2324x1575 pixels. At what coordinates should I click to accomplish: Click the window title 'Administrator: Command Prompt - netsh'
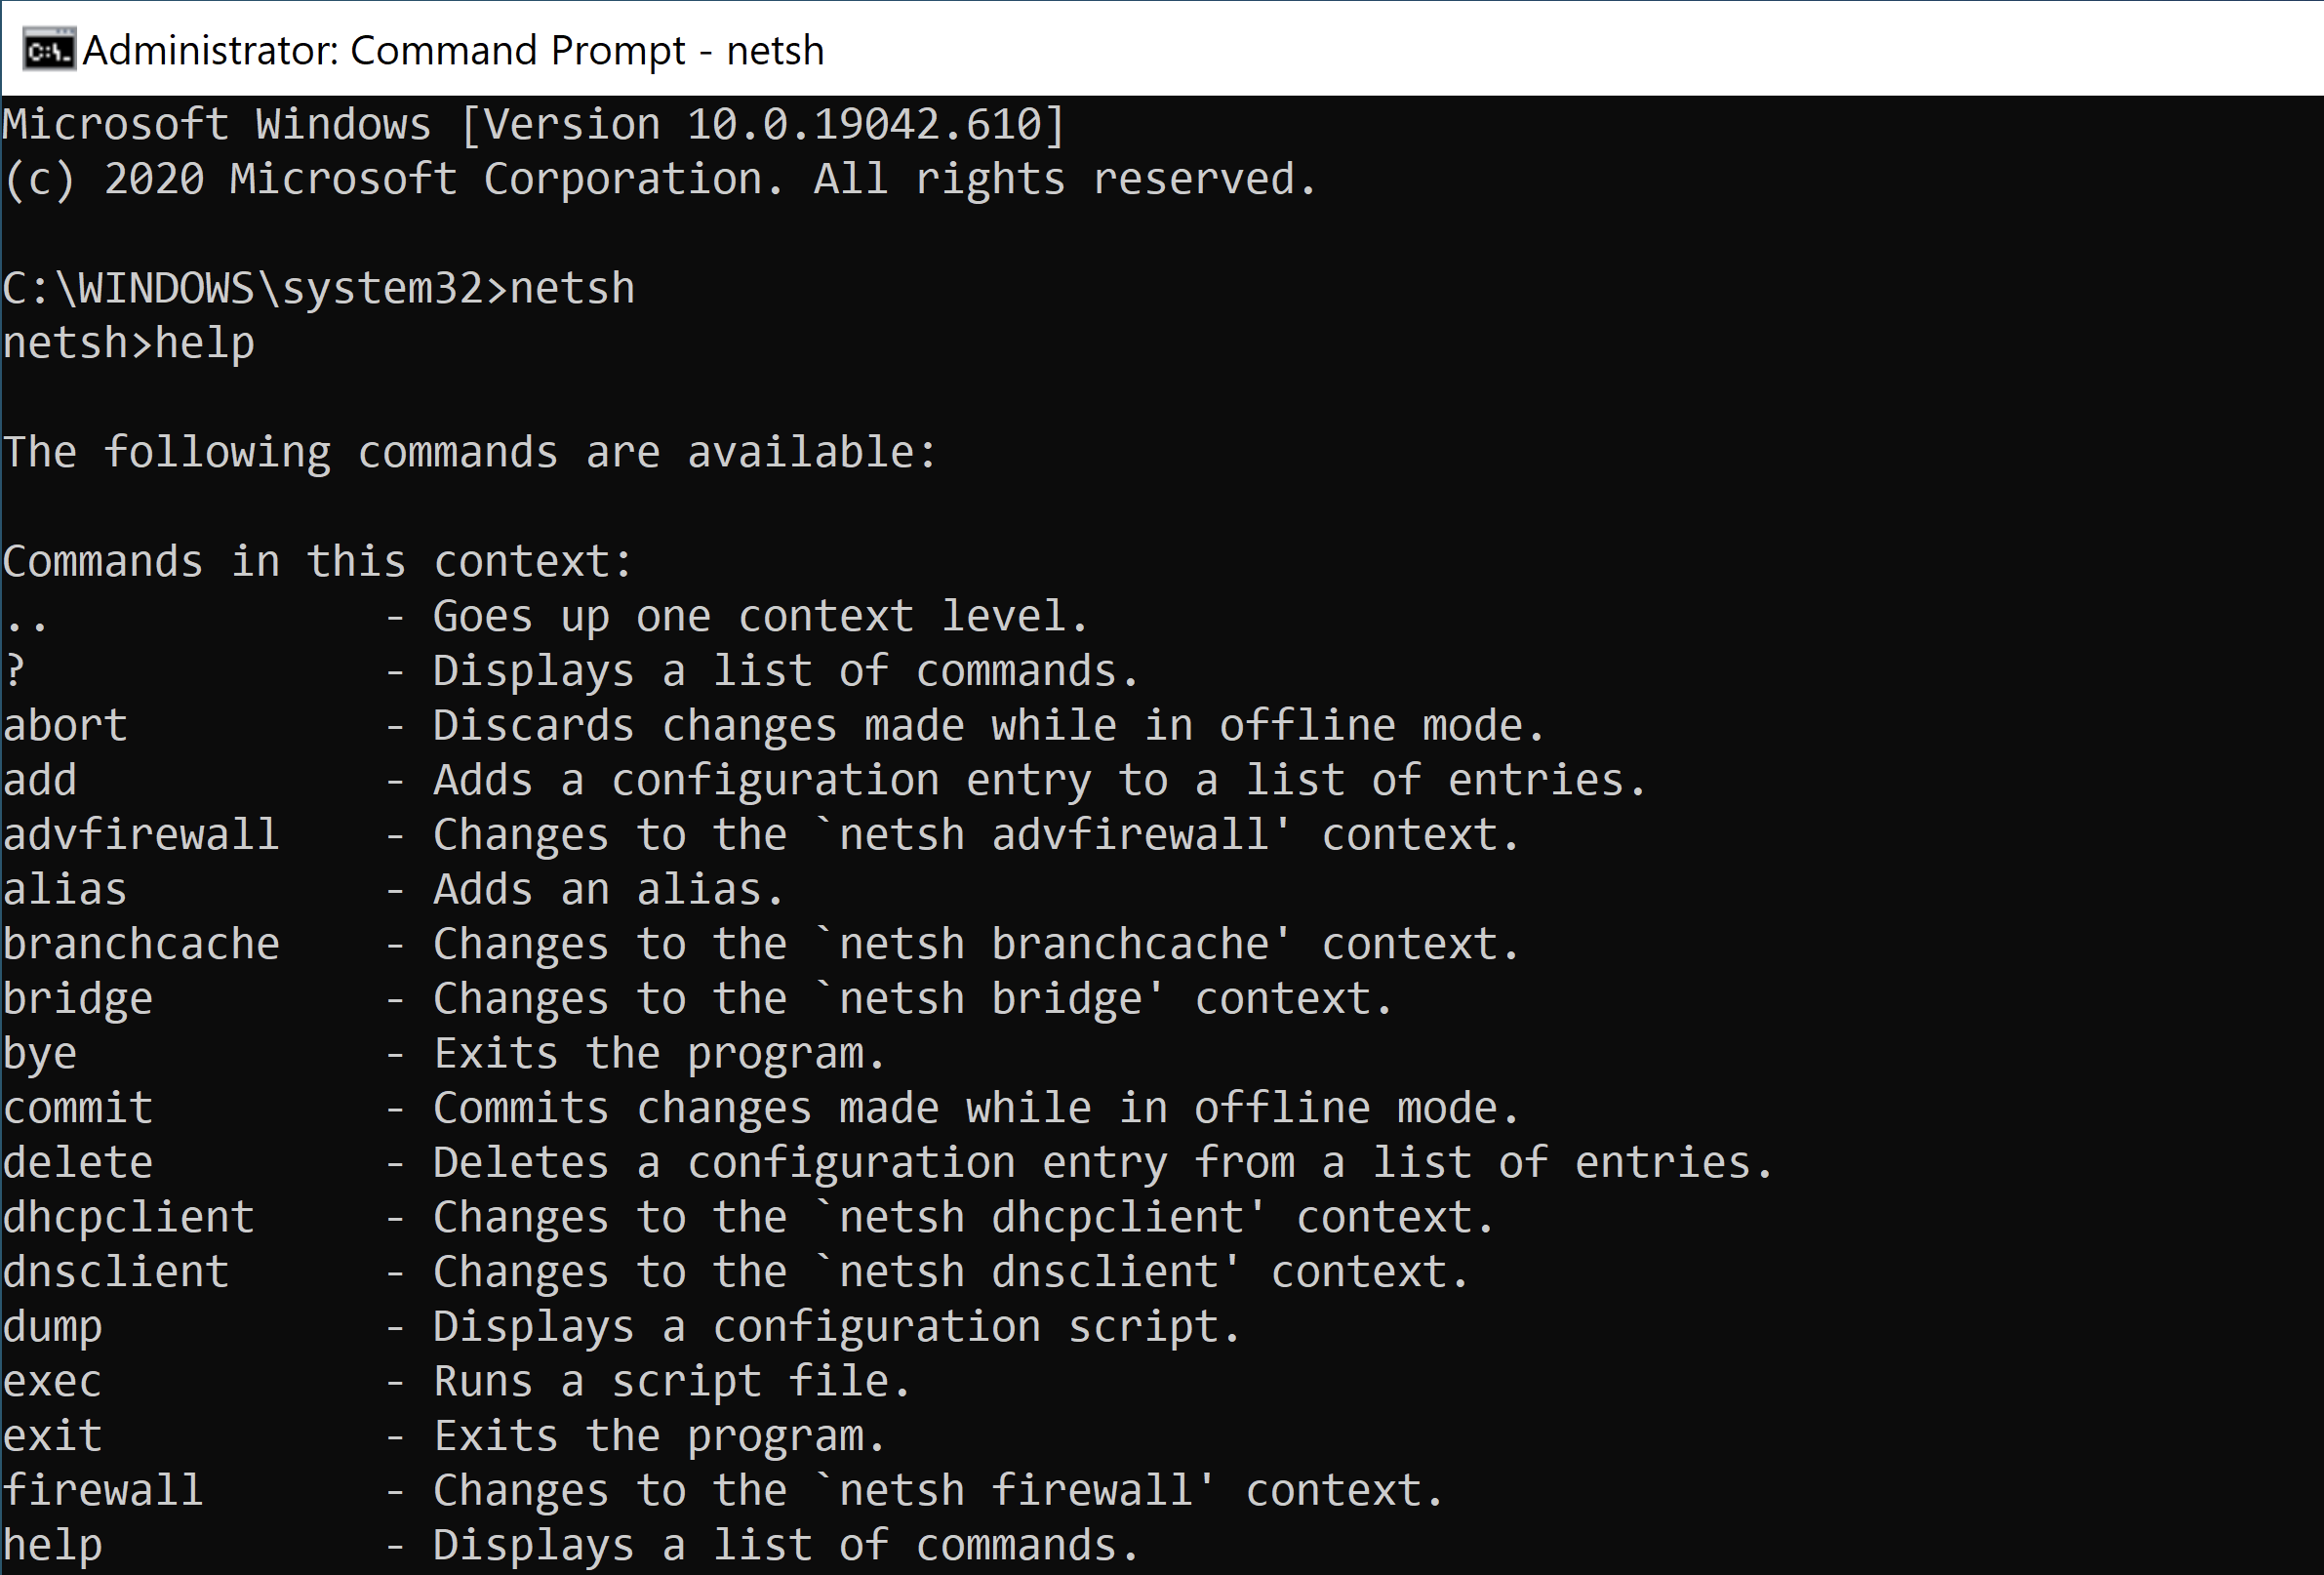pos(453,51)
